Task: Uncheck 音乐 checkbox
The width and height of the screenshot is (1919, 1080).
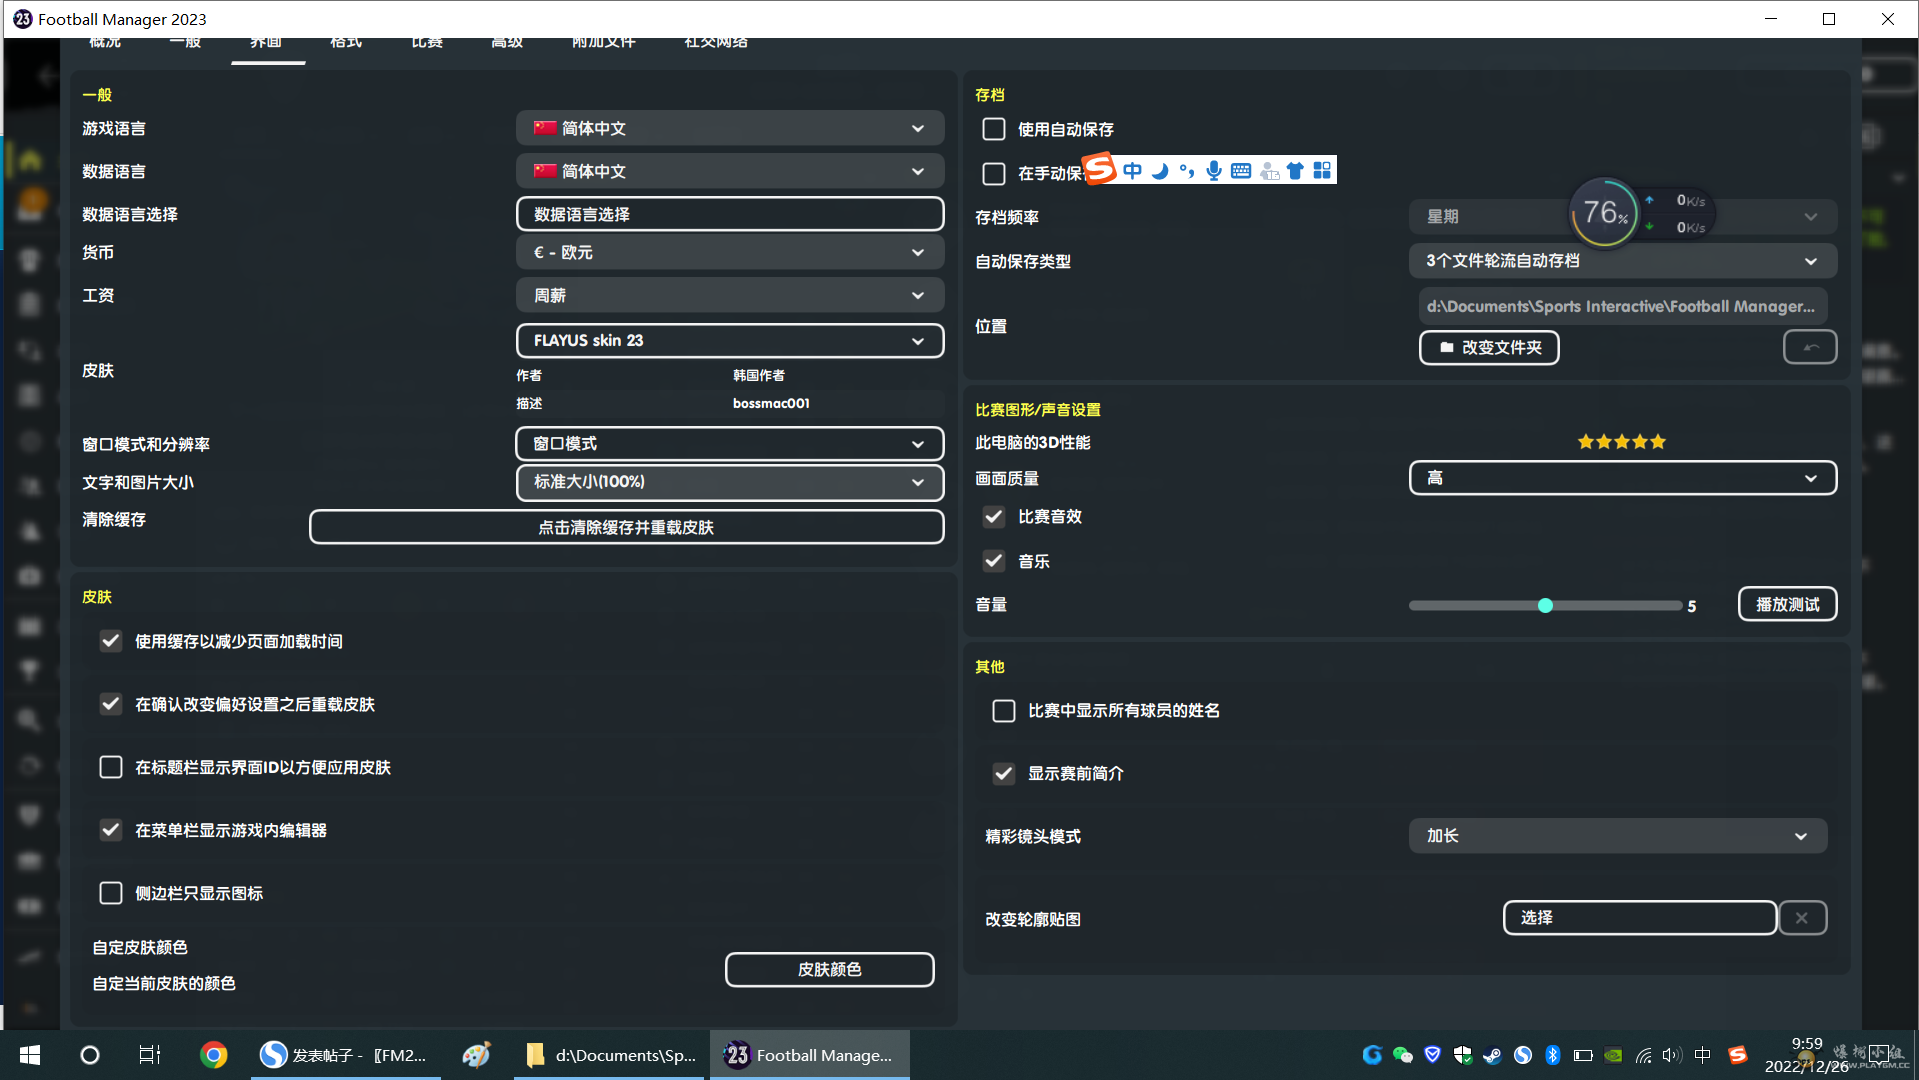Action: [994, 561]
